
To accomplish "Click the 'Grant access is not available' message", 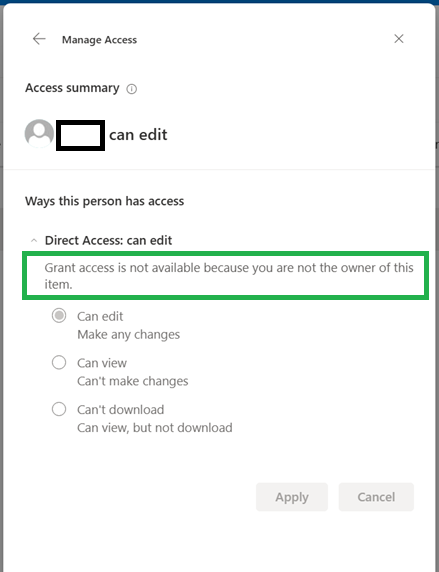I will coord(229,276).
